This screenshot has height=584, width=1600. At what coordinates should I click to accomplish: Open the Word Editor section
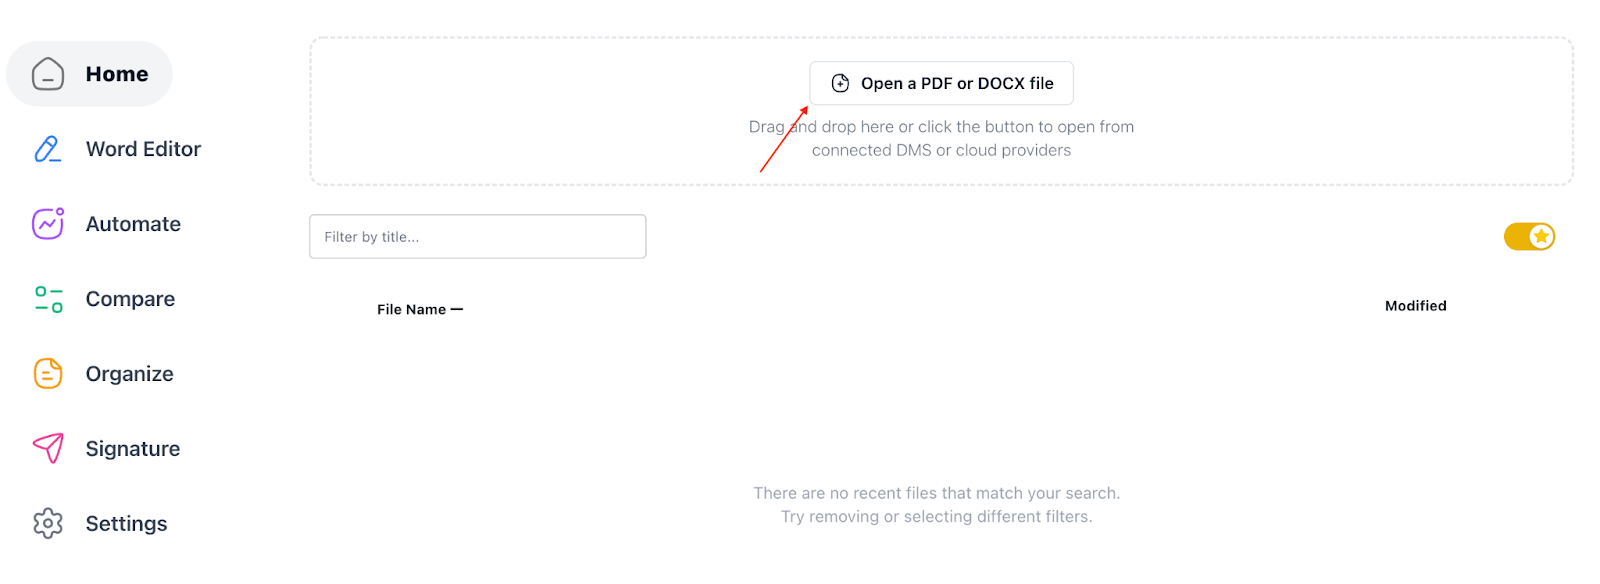click(143, 149)
